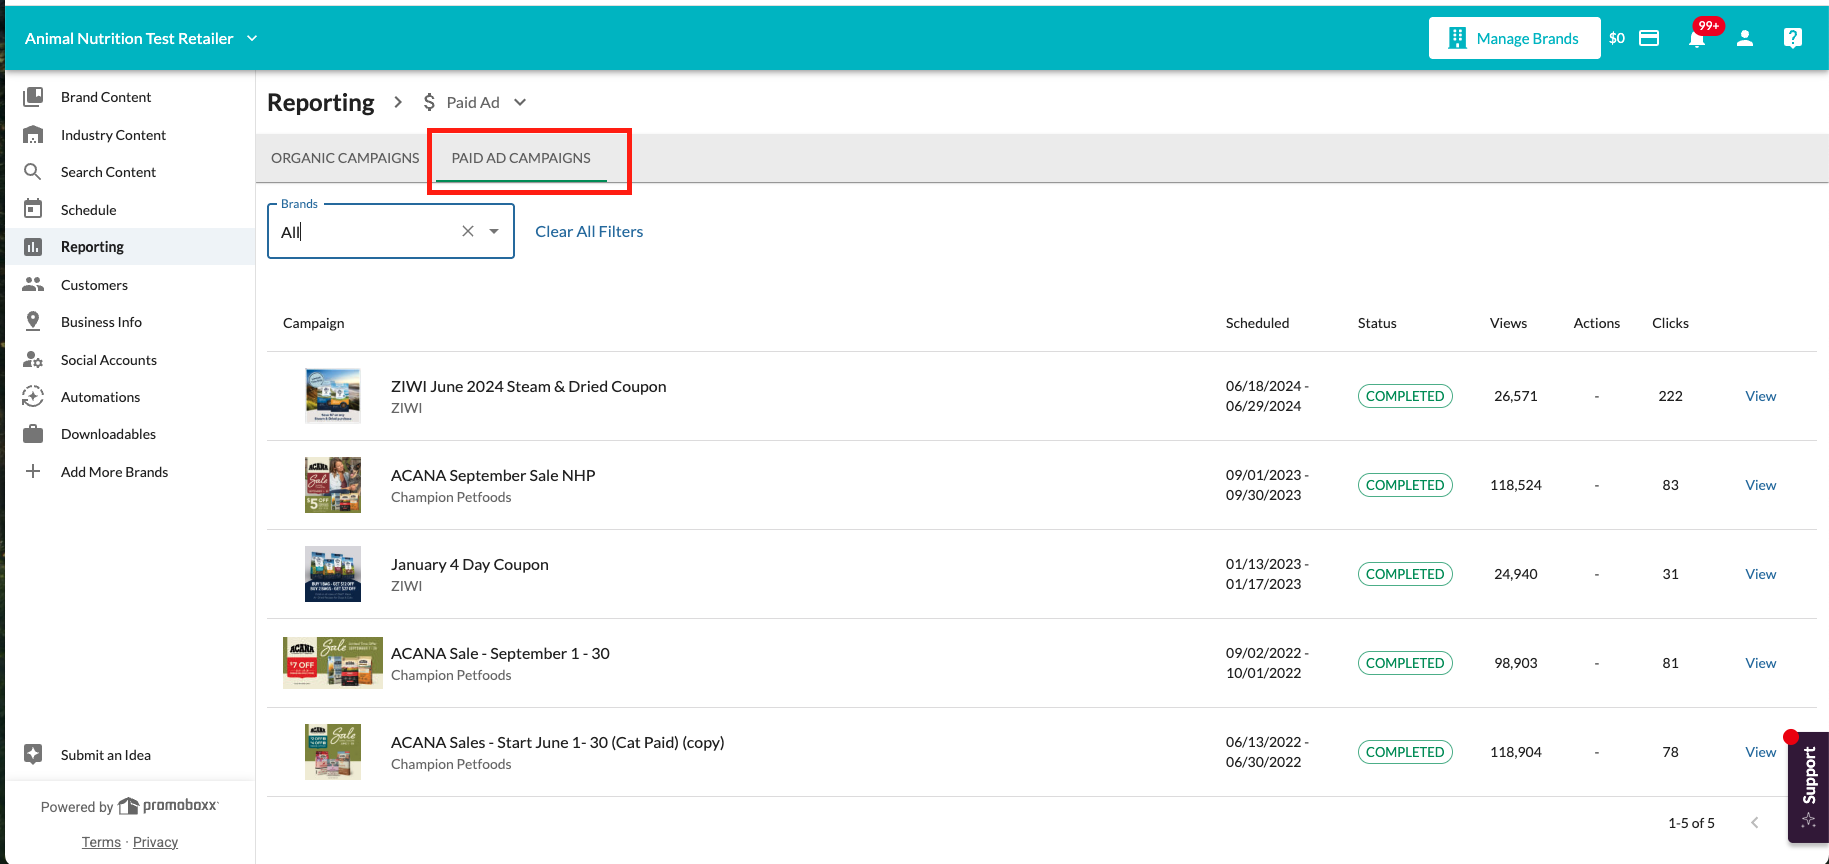This screenshot has width=1829, height=864.
Task: Click the Schedule calendar icon
Action: point(33,209)
